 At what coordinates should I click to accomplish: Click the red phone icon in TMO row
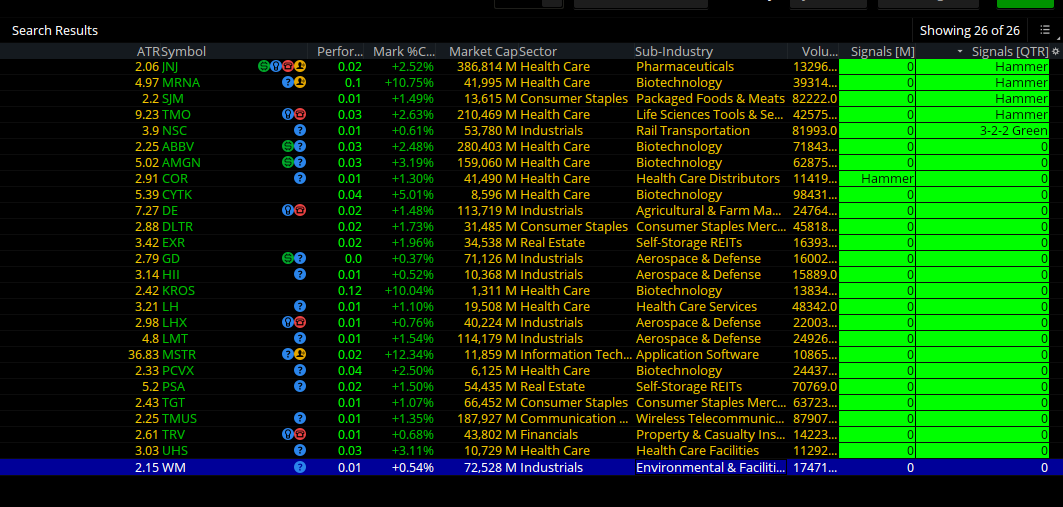(x=300, y=115)
